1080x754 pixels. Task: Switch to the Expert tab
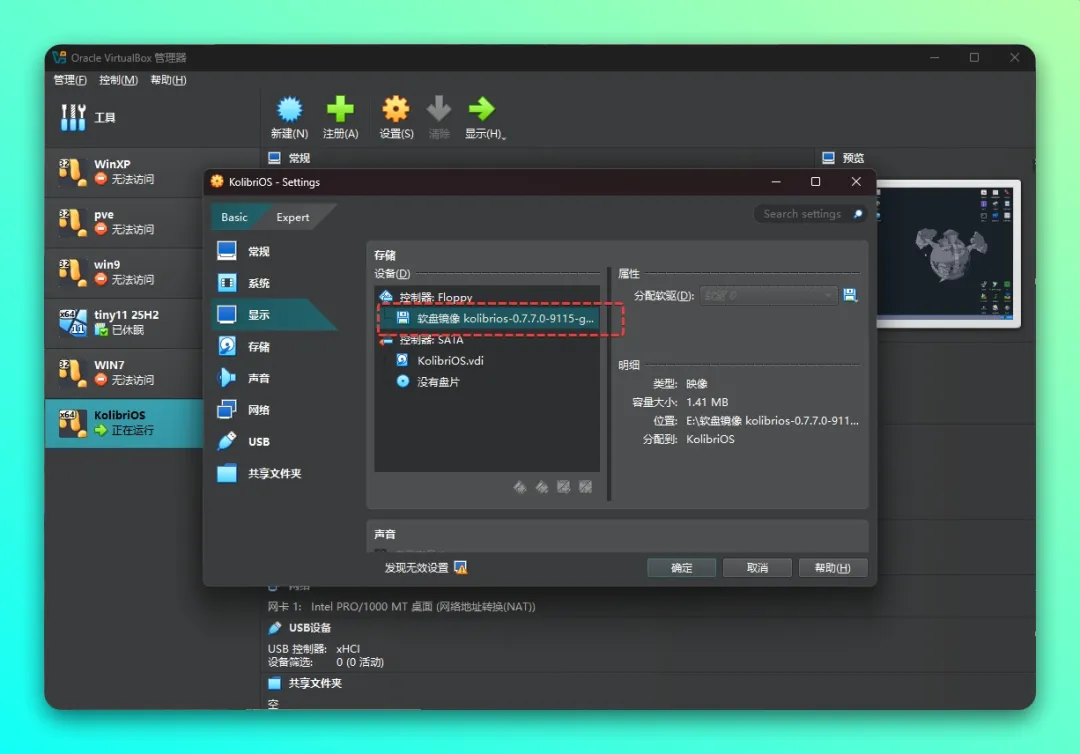293,217
